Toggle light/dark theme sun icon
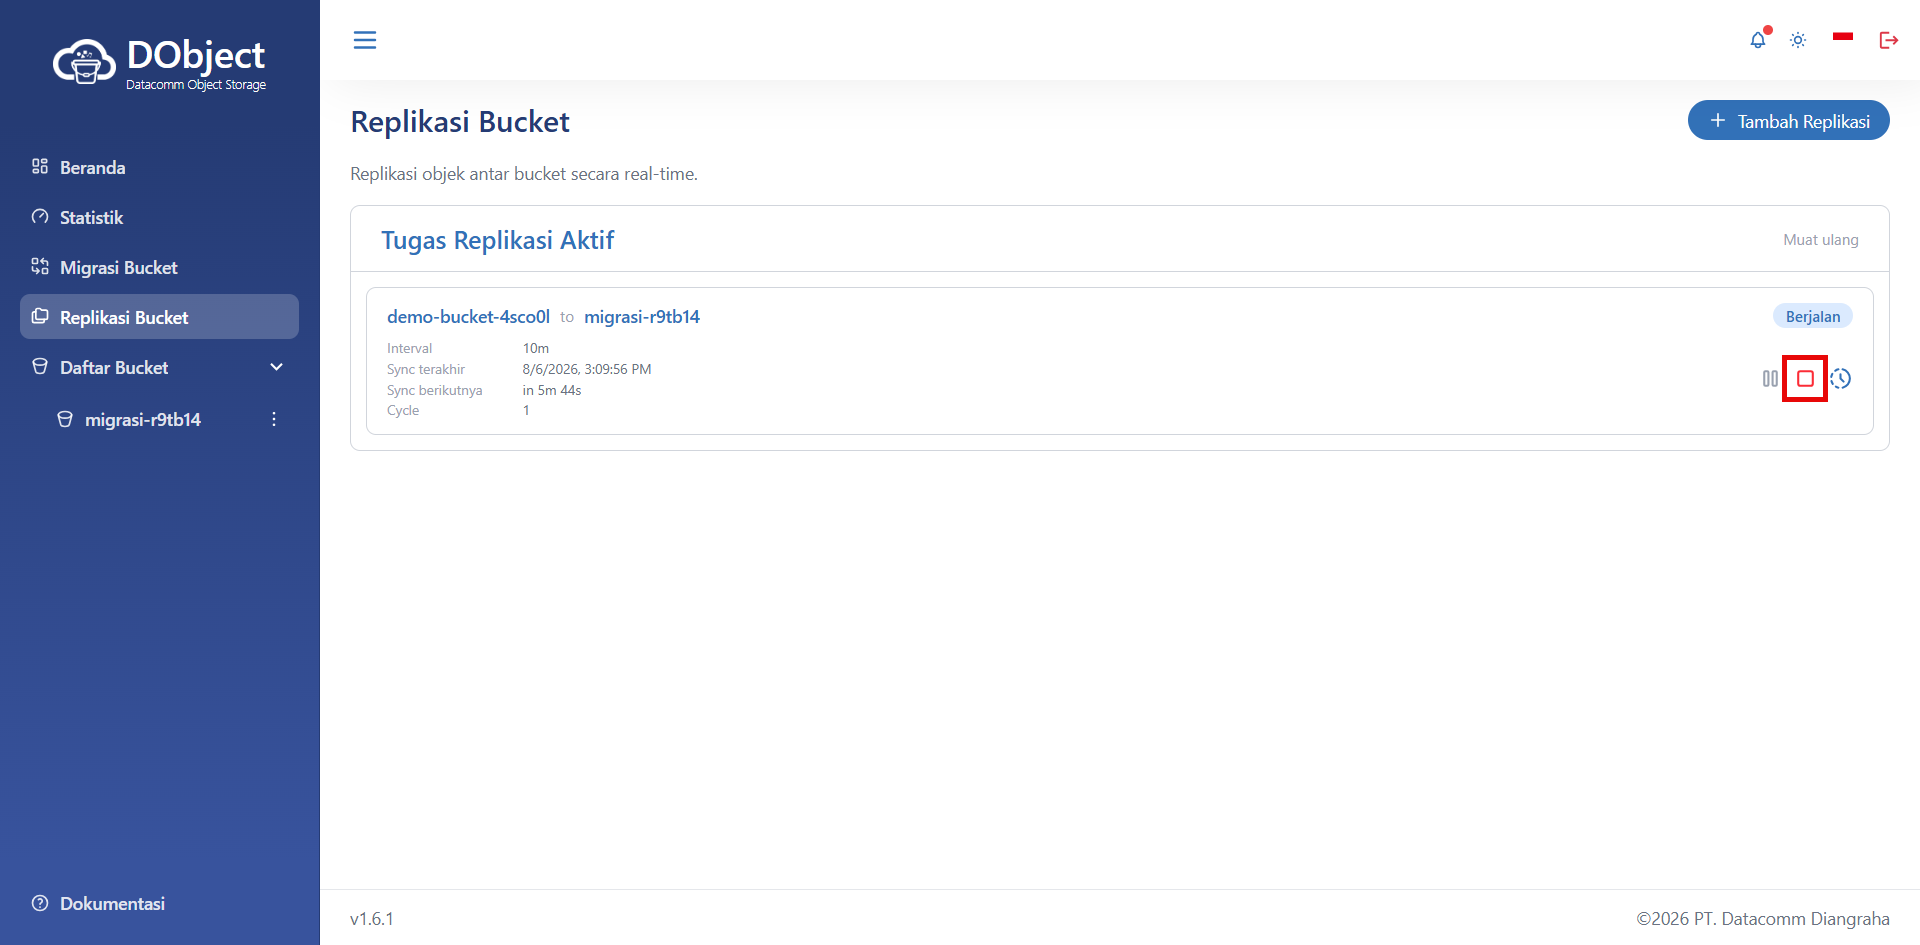Viewport: 1920px width, 945px height. pos(1798,40)
